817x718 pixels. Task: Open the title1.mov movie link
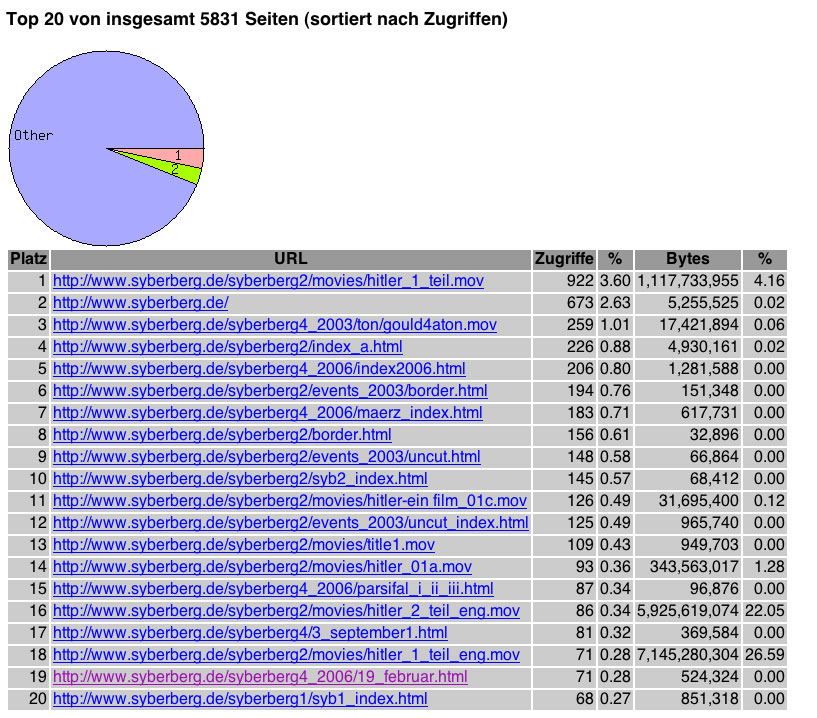[244, 545]
